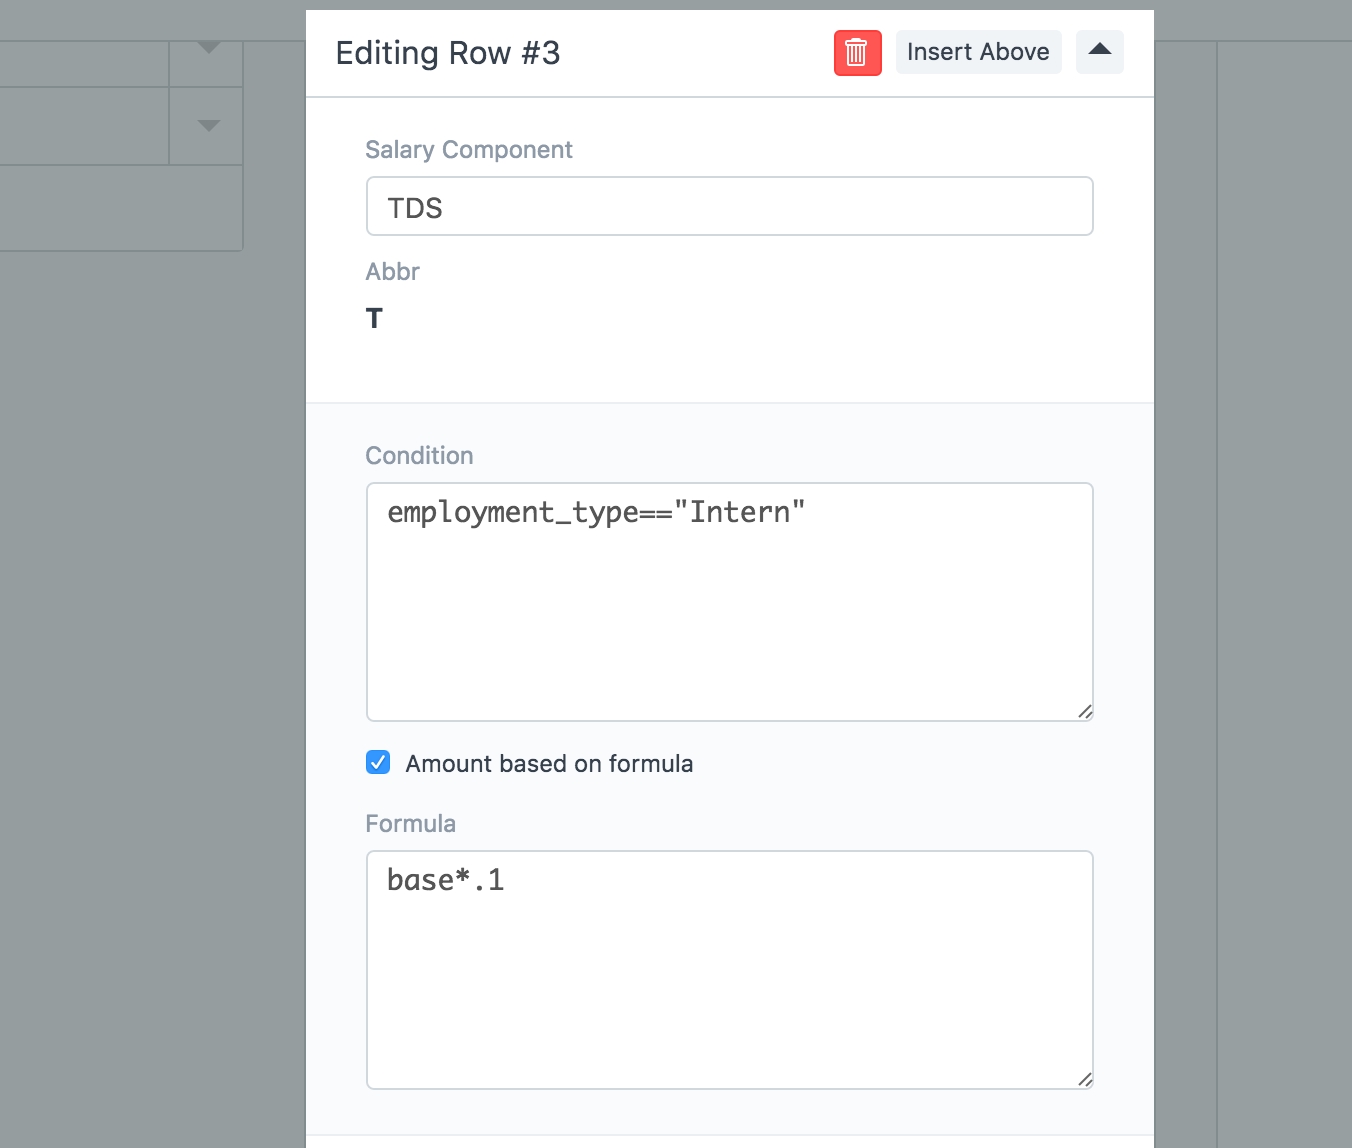
Task: Collapse the row editor with up arrow
Action: tap(1099, 52)
